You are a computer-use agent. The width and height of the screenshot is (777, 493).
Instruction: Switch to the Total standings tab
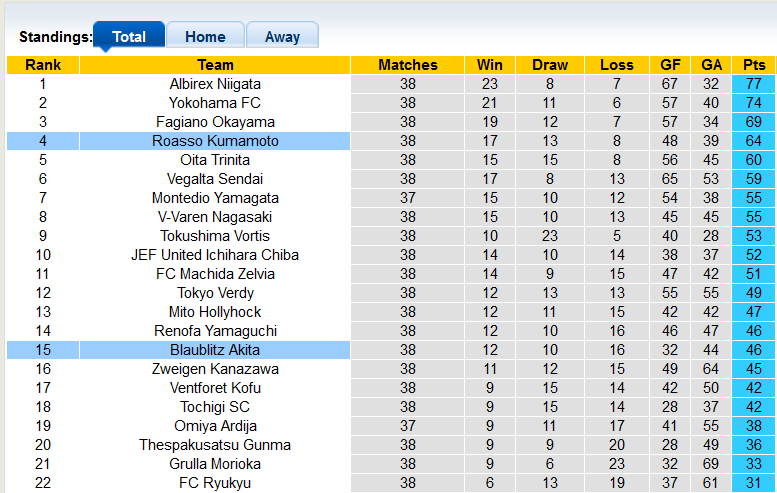click(129, 37)
